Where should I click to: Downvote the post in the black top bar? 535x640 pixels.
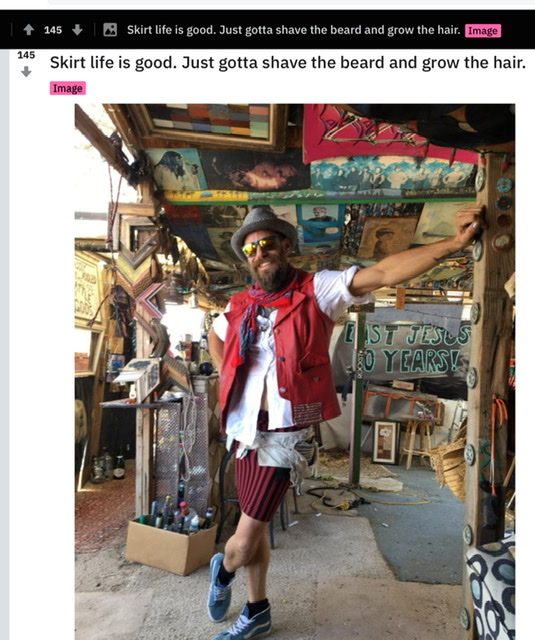coord(77,30)
